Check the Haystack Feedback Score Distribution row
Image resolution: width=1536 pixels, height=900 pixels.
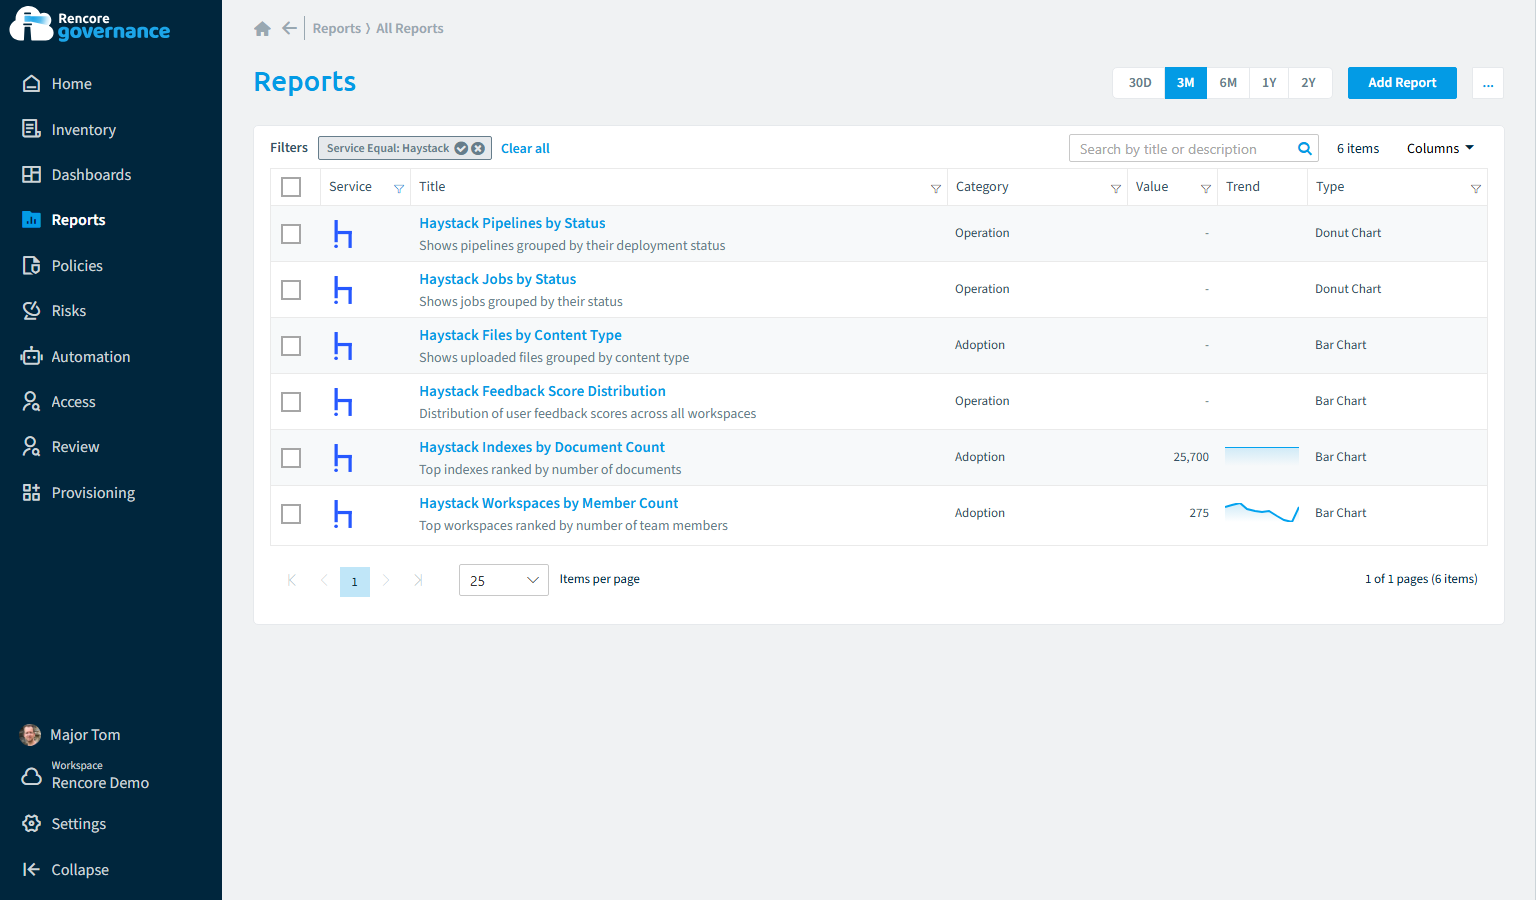tap(291, 402)
